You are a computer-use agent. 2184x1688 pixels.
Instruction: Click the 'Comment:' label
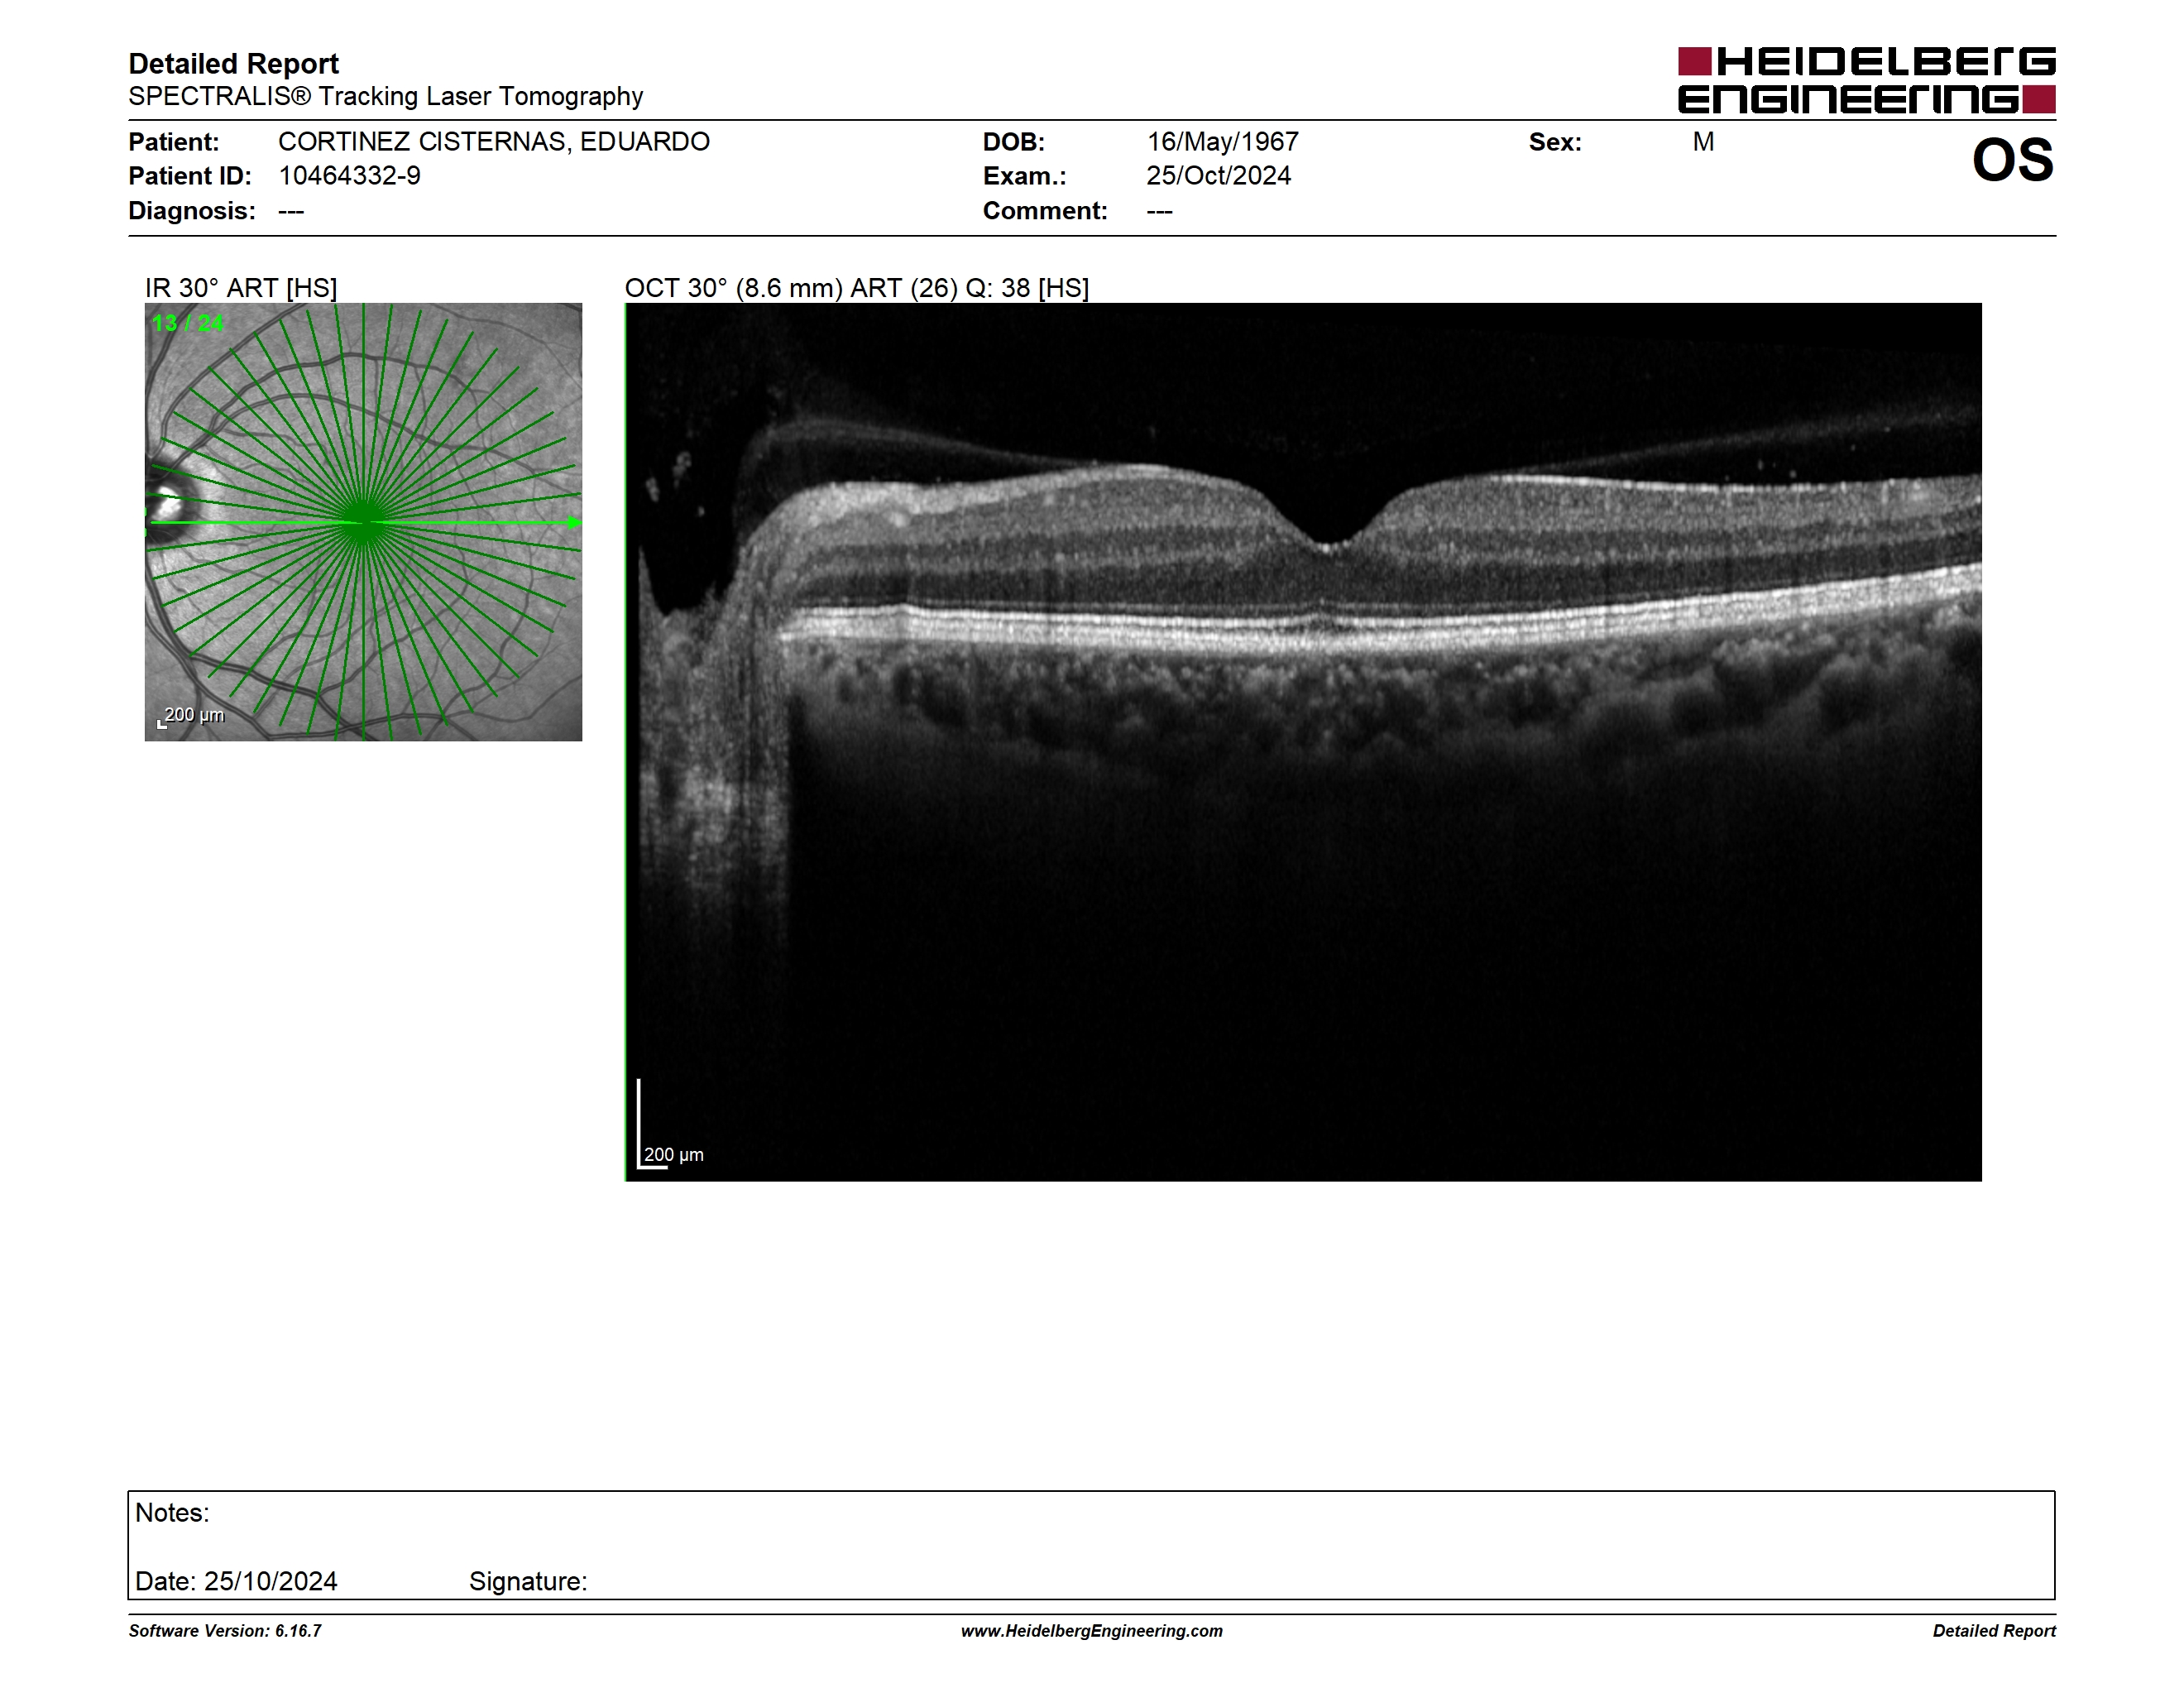tap(1045, 211)
